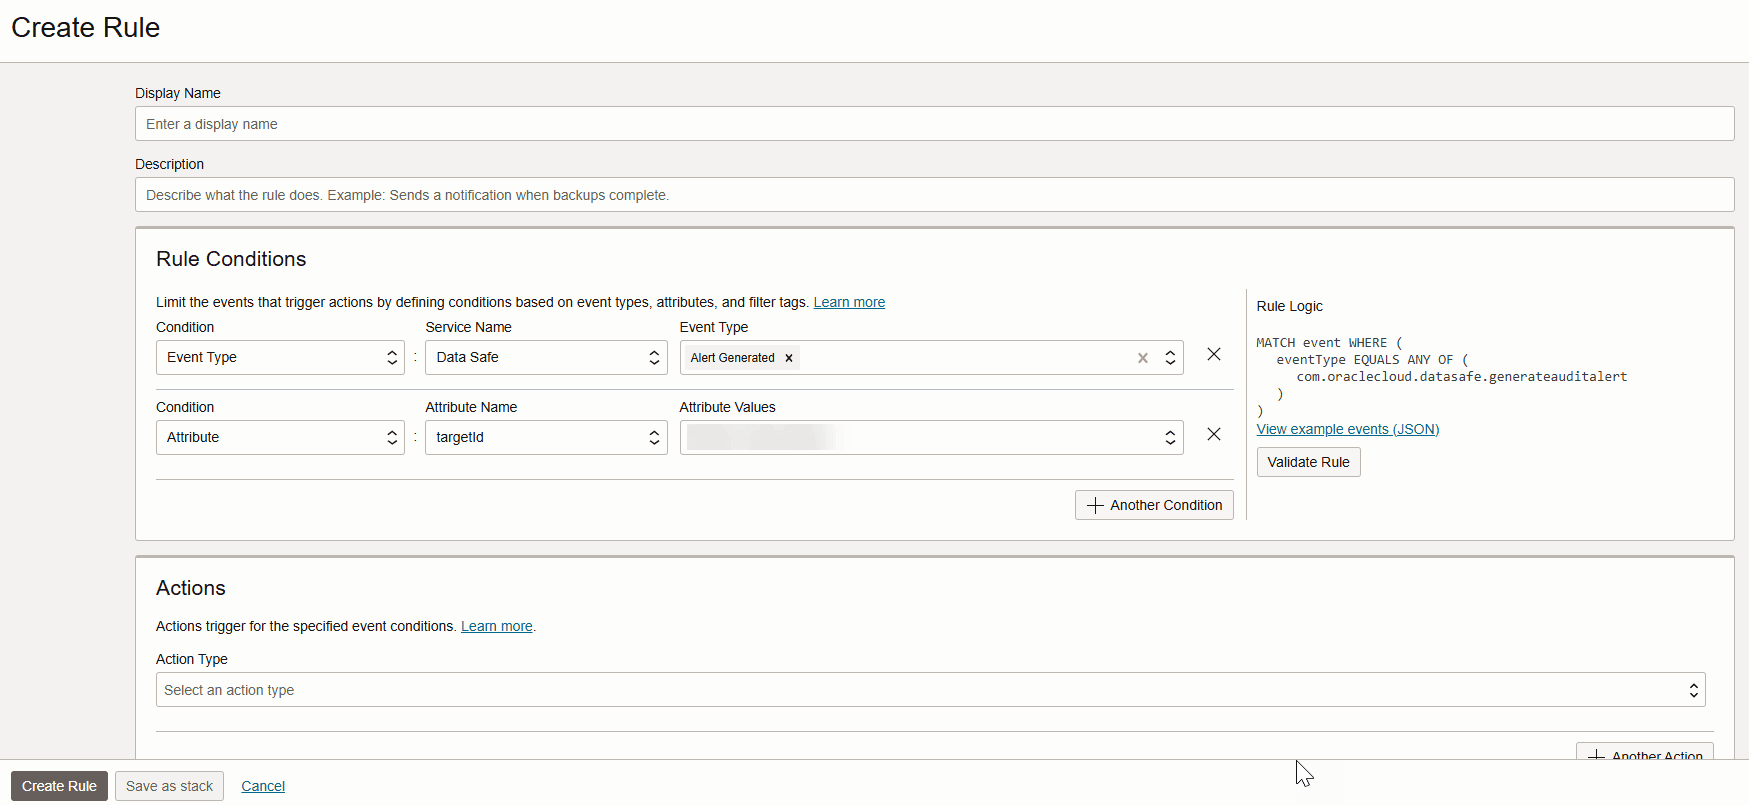Click the plus icon for Another Condition
This screenshot has height=805, width=1749.
(1095, 506)
